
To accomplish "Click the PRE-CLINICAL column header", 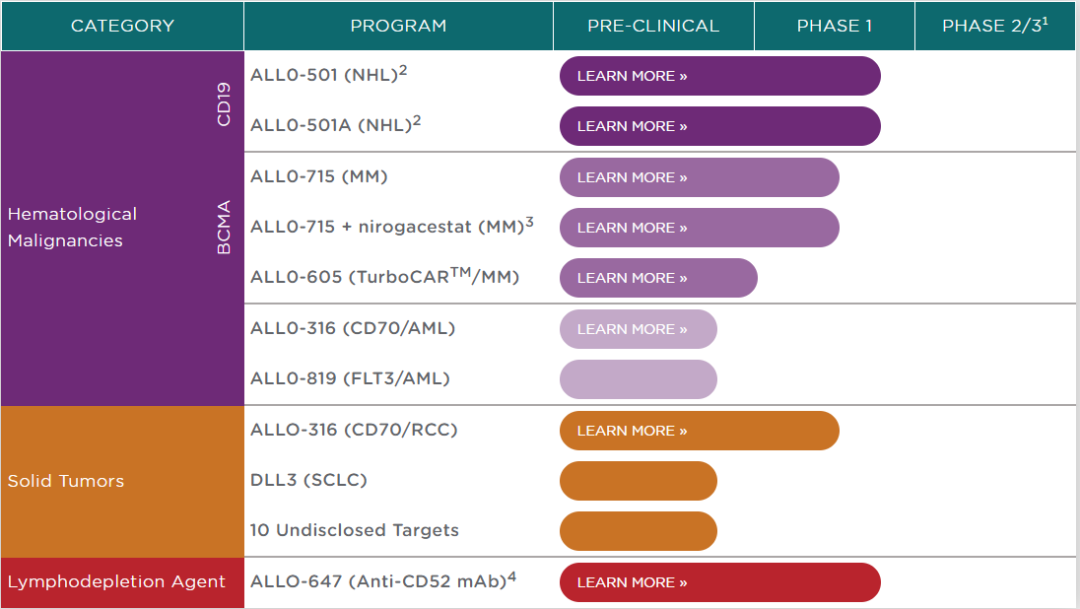I will 653,26.
